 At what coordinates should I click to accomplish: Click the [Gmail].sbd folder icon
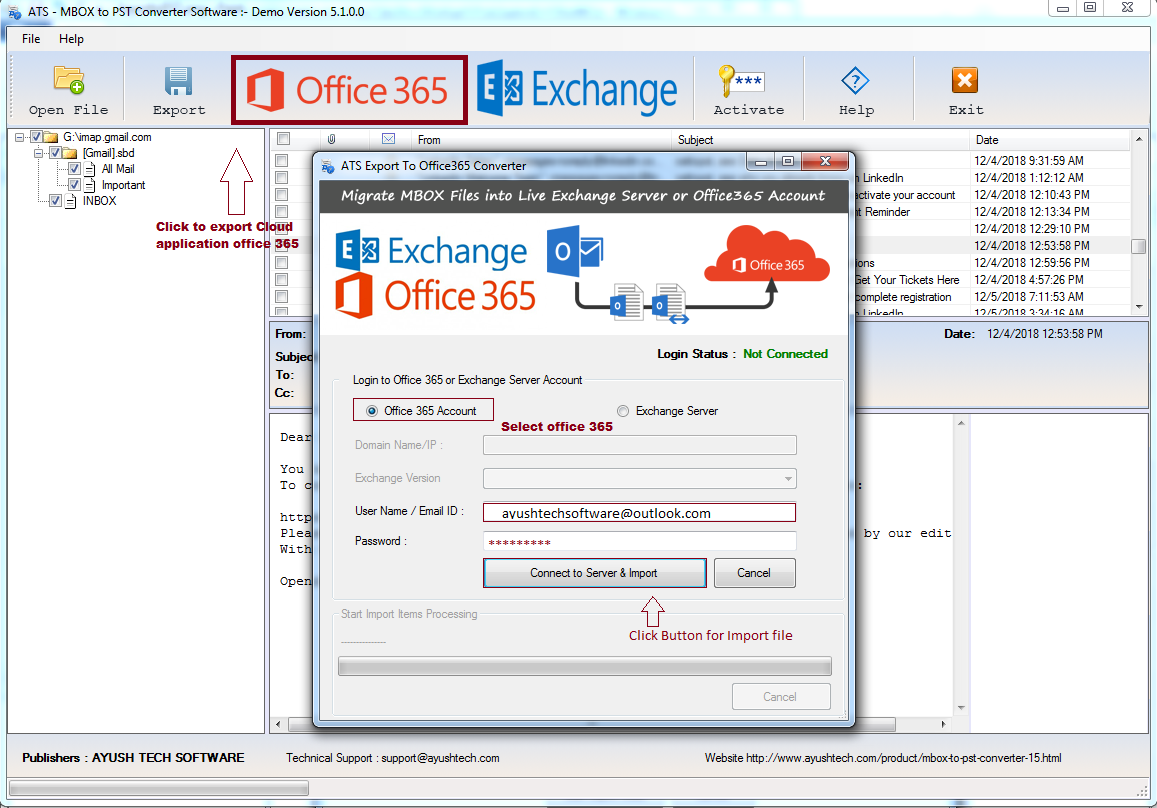click(x=69, y=153)
